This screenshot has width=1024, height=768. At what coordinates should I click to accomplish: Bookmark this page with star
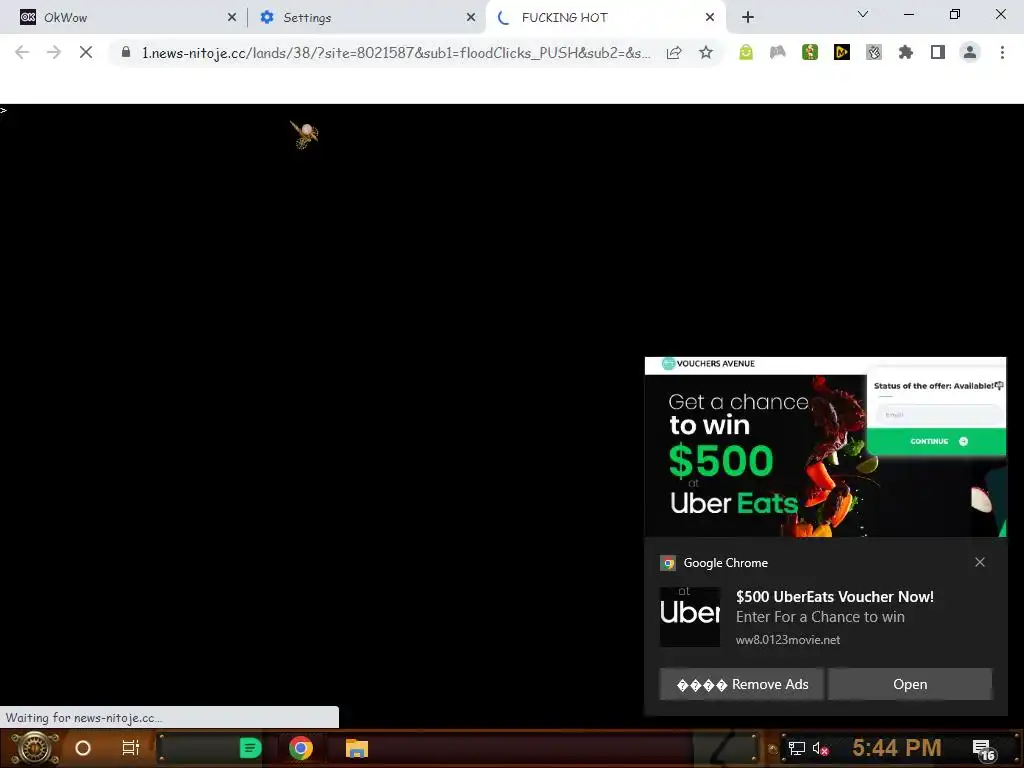[x=706, y=53]
